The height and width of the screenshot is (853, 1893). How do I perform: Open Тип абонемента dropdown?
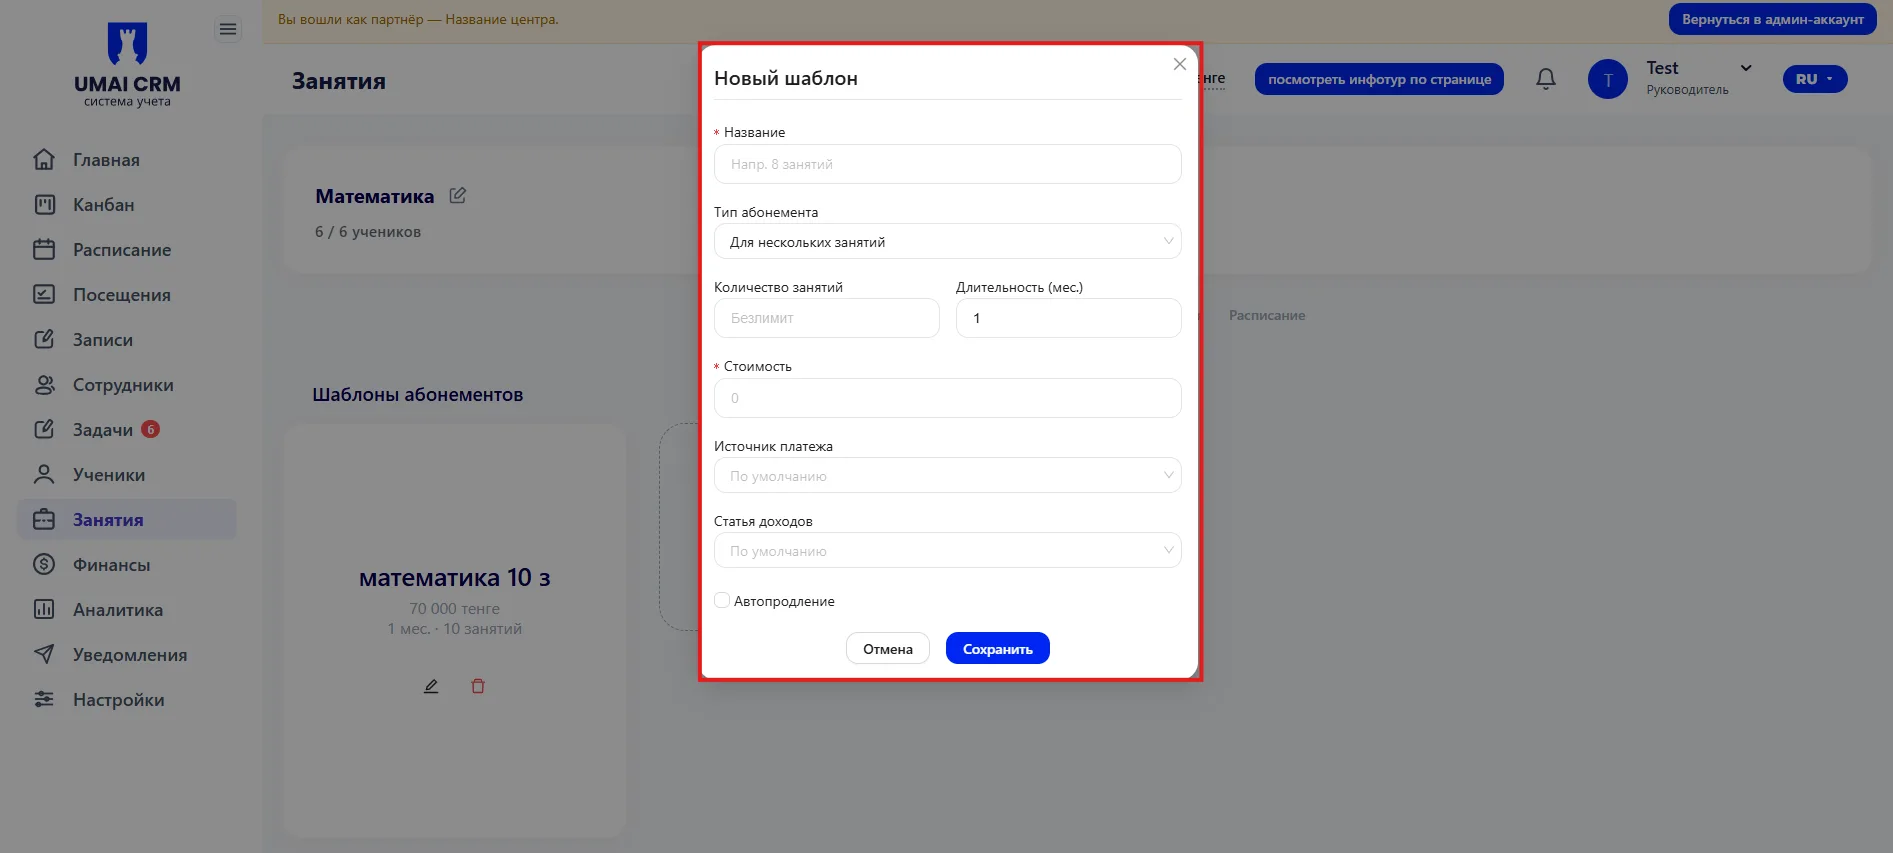tap(948, 242)
